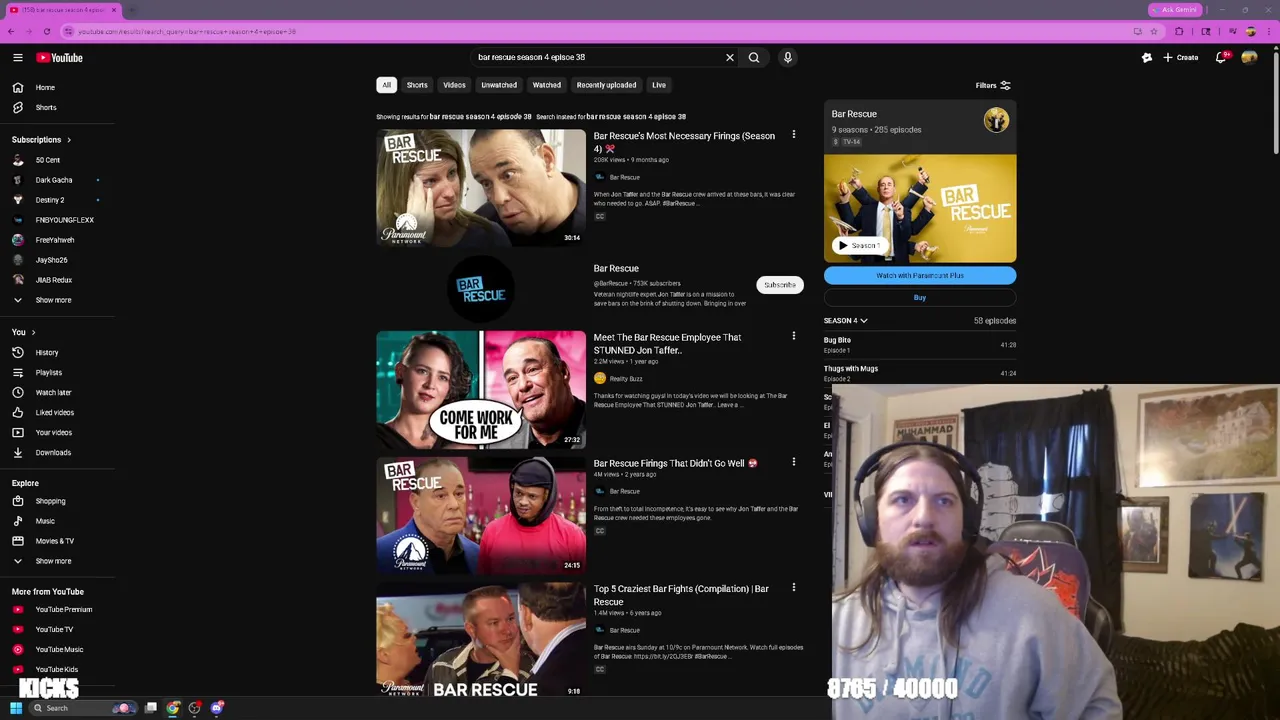This screenshot has width=1280, height=720.
Task: Select the Live filter chip
Action: [x=659, y=86]
